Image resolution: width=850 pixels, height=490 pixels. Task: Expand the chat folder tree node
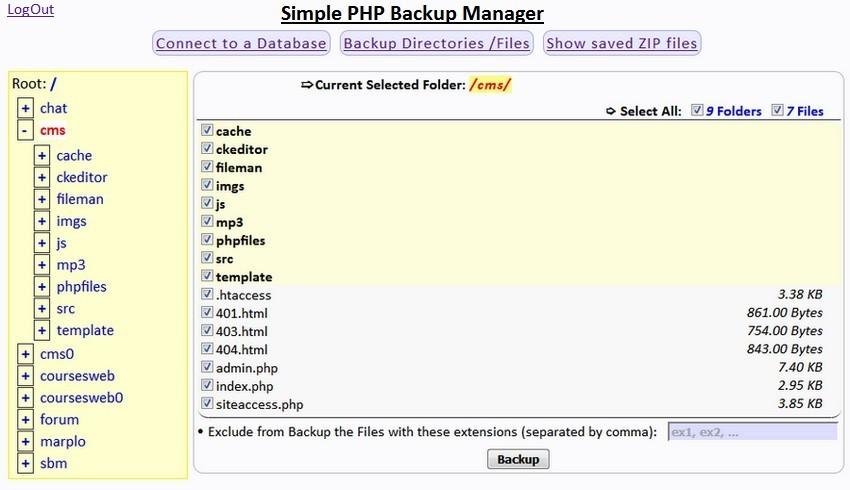25,108
